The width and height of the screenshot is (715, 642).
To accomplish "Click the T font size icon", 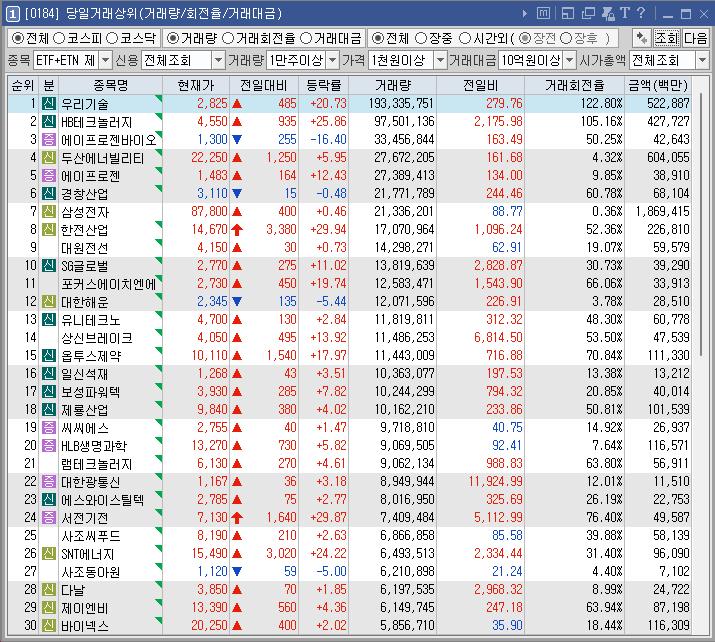I will point(625,13).
